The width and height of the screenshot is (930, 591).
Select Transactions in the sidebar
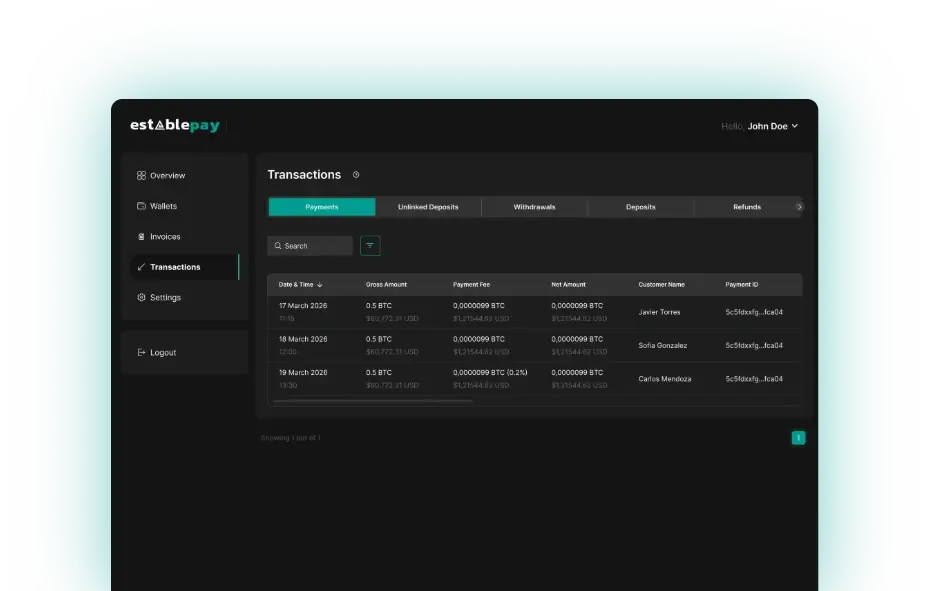(x=184, y=267)
